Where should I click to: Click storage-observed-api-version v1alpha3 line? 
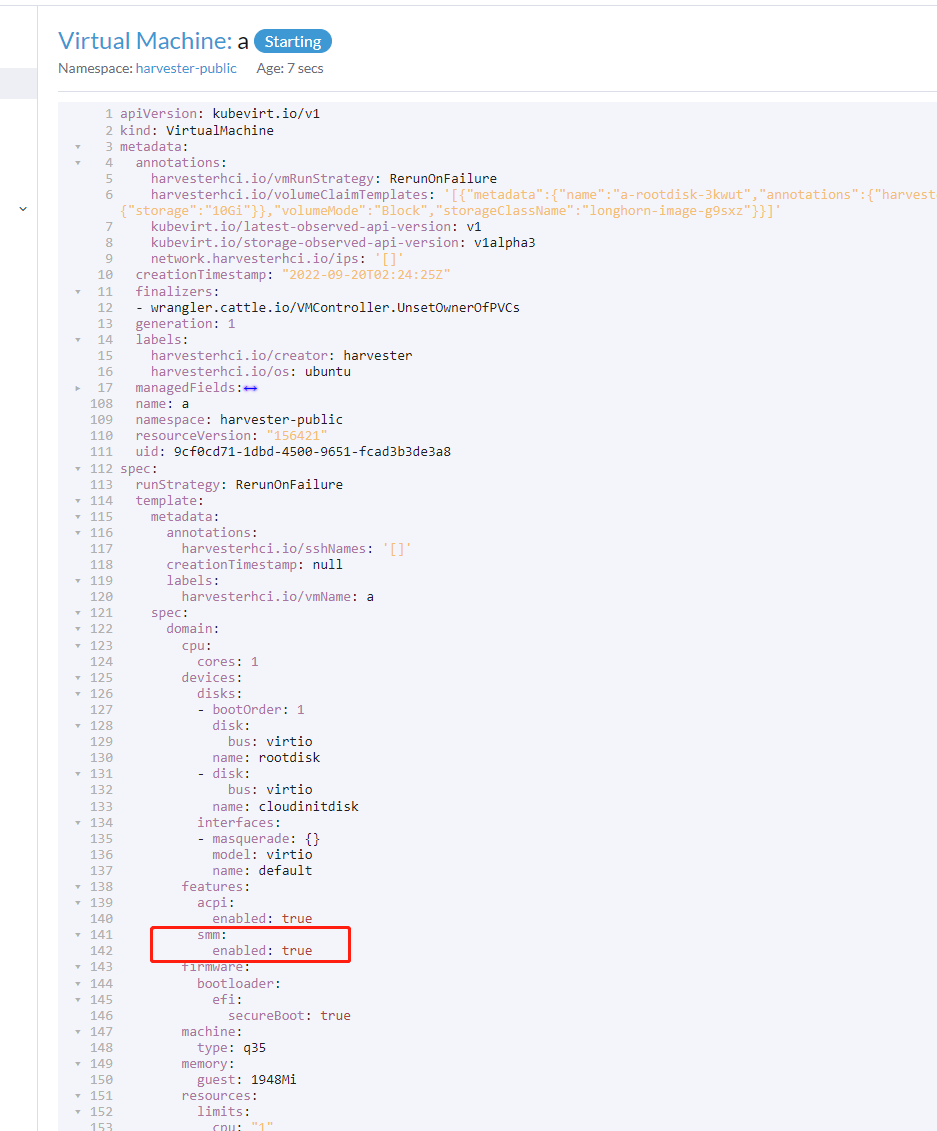343,242
